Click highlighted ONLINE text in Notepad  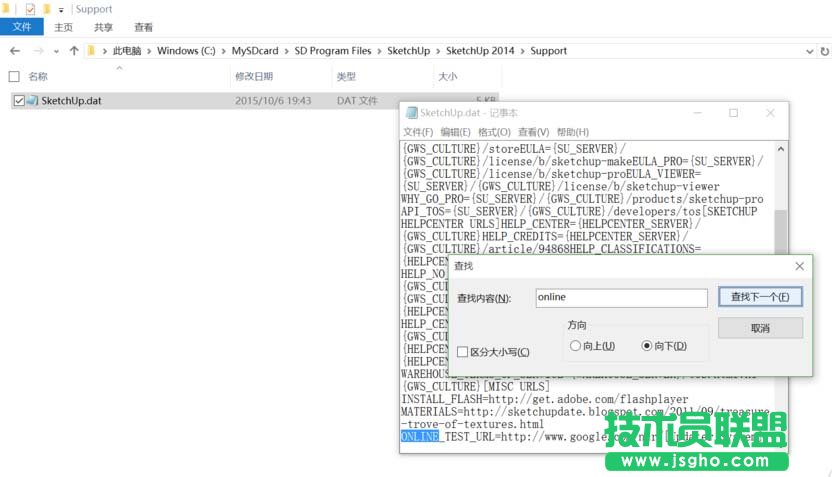coord(420,437)
